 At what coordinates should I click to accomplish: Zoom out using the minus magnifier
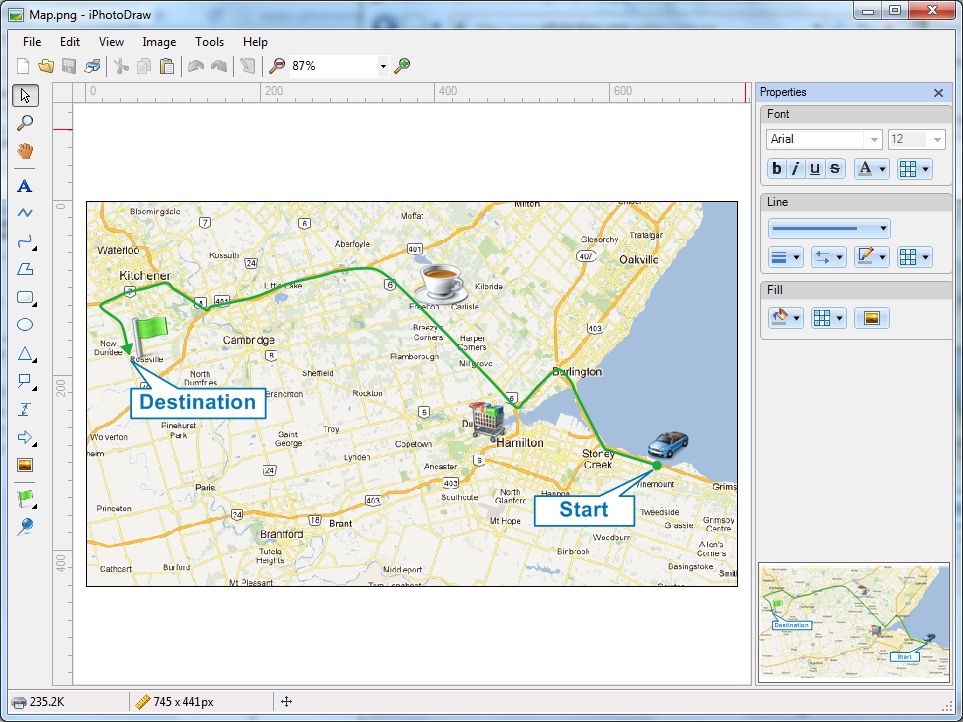tap(277, 66)
